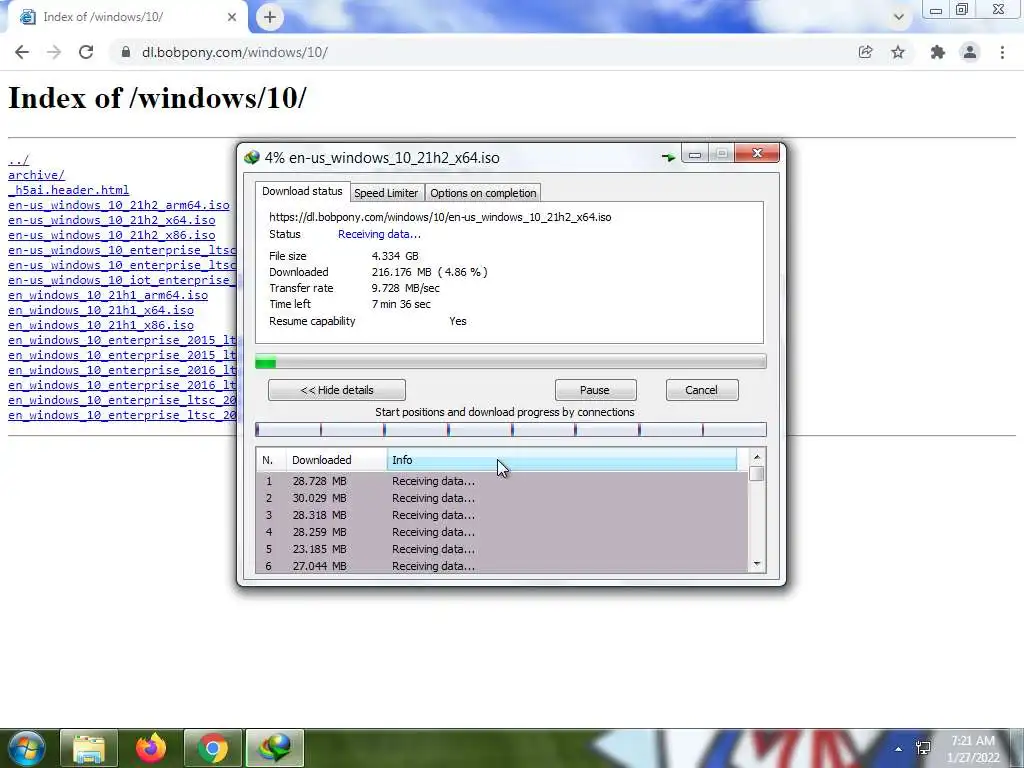Click the tab search chevron in Chrome
1024x768 pixels.
[x=899, y=17]
